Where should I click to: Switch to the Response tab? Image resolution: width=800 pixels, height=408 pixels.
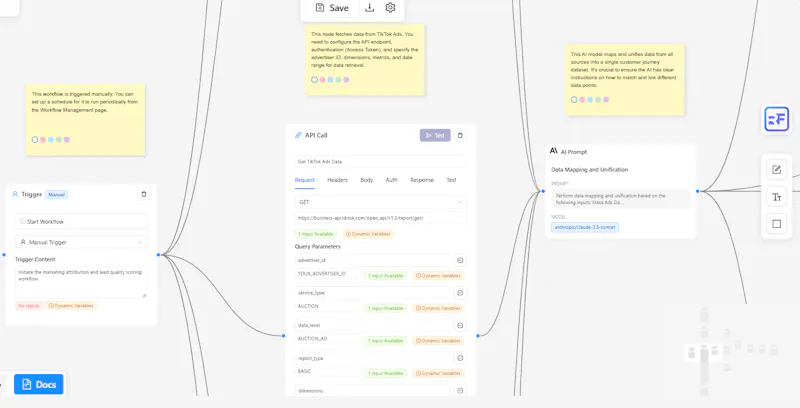click(422, 180)
